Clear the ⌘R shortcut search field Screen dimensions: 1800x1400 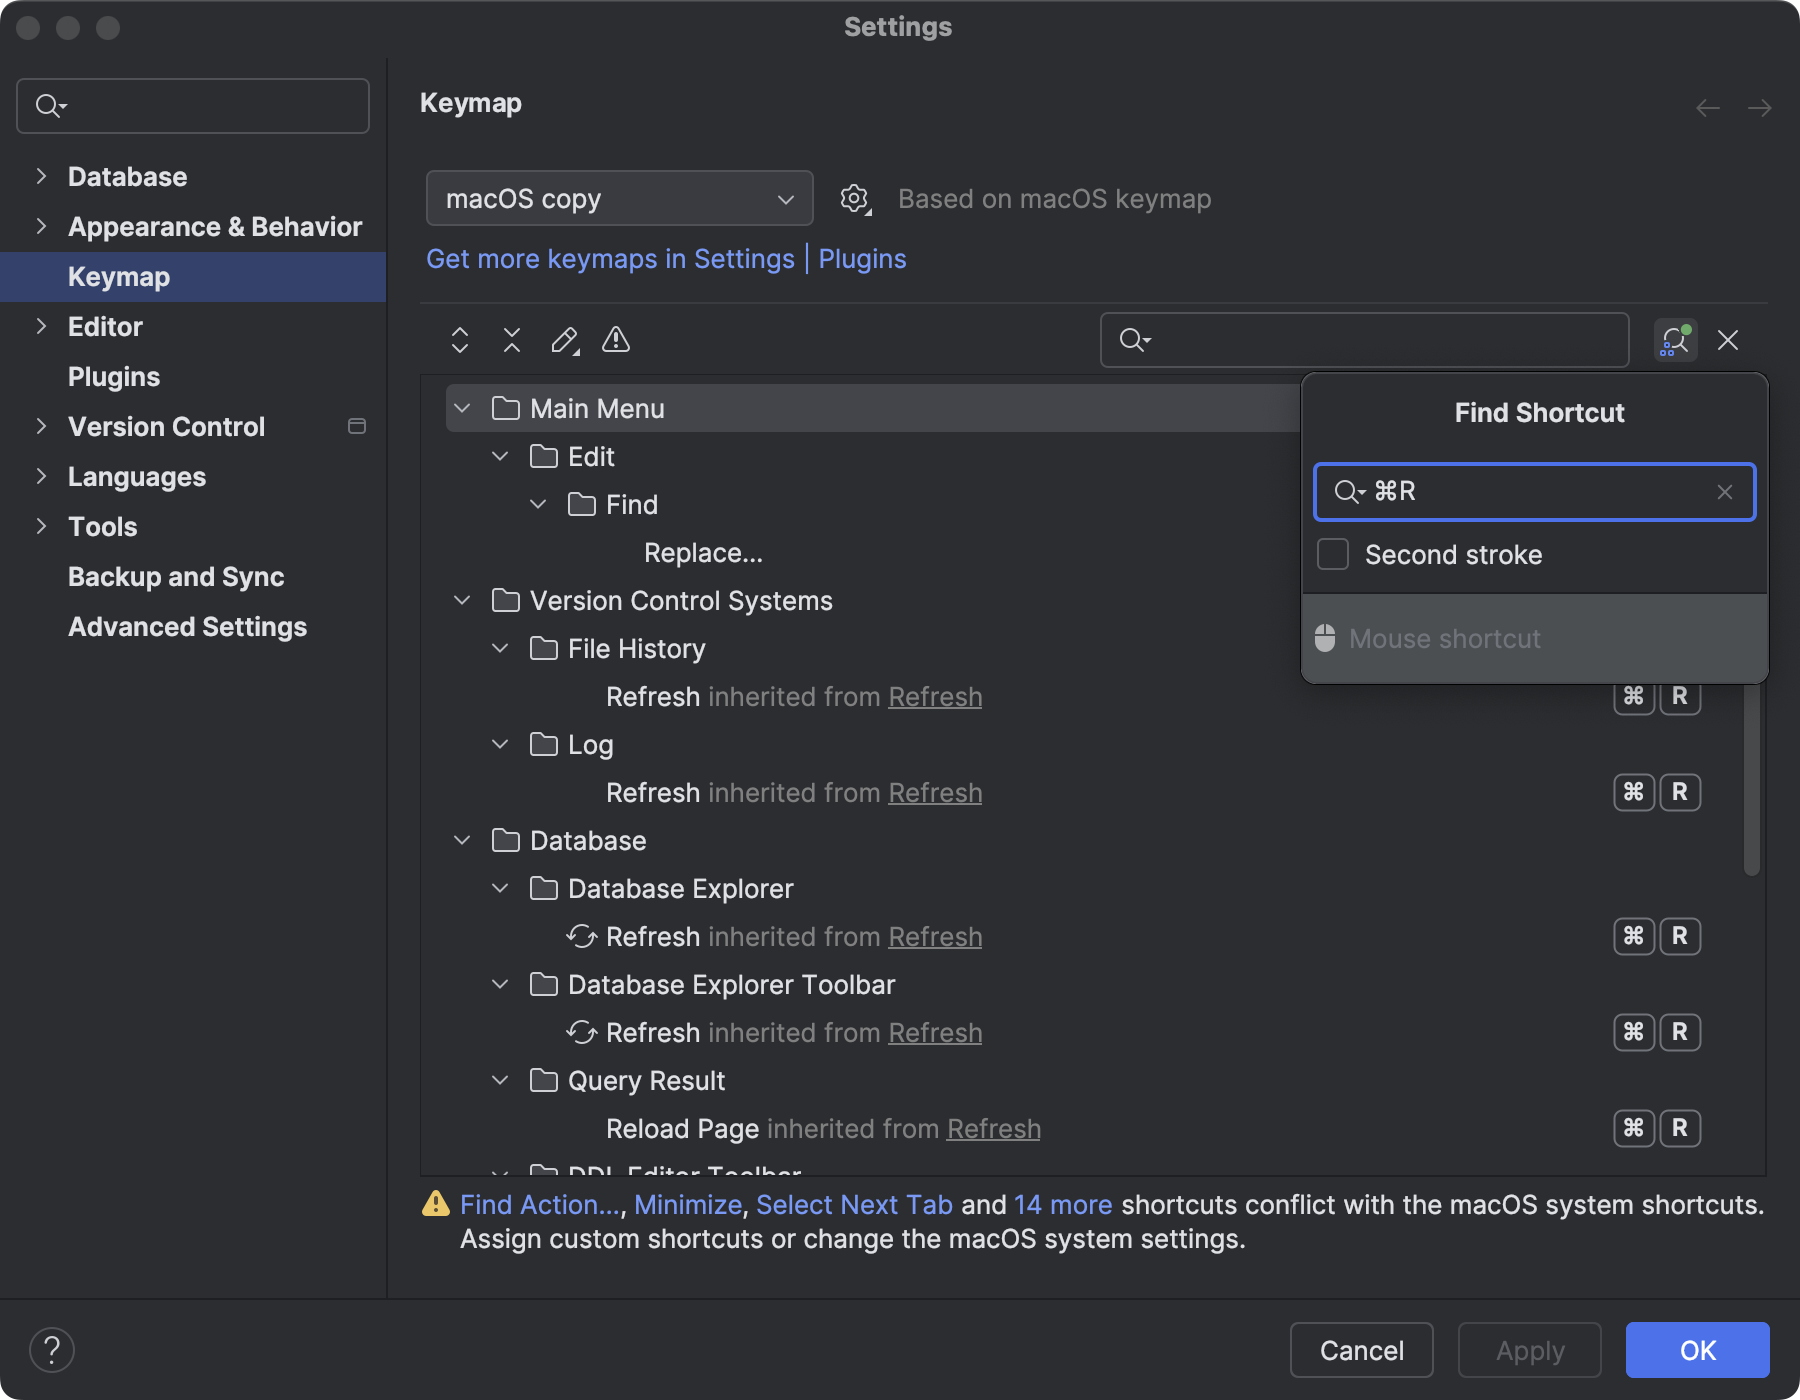(x=1724, y=492)
